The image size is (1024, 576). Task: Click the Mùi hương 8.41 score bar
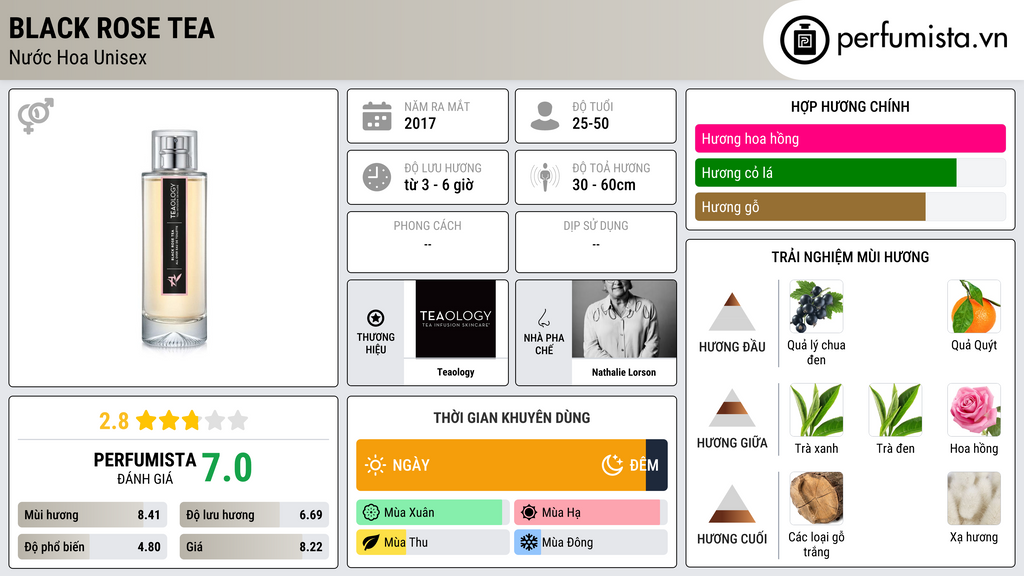(93, 515)
